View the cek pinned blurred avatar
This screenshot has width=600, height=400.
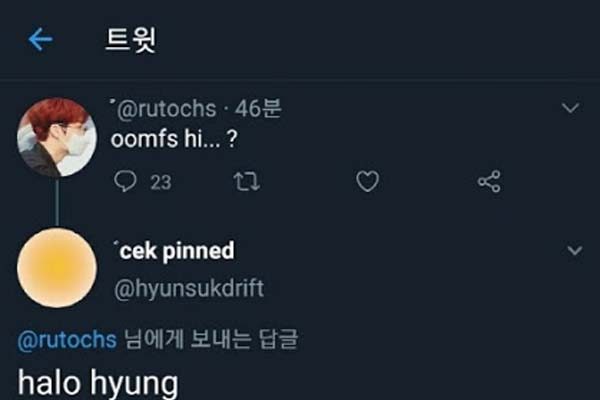[x=57, y=267]
